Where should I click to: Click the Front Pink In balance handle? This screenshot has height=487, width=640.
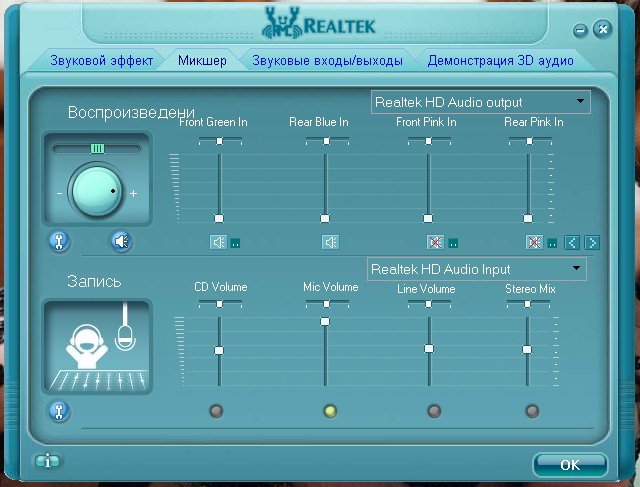[x=428, y=141]
